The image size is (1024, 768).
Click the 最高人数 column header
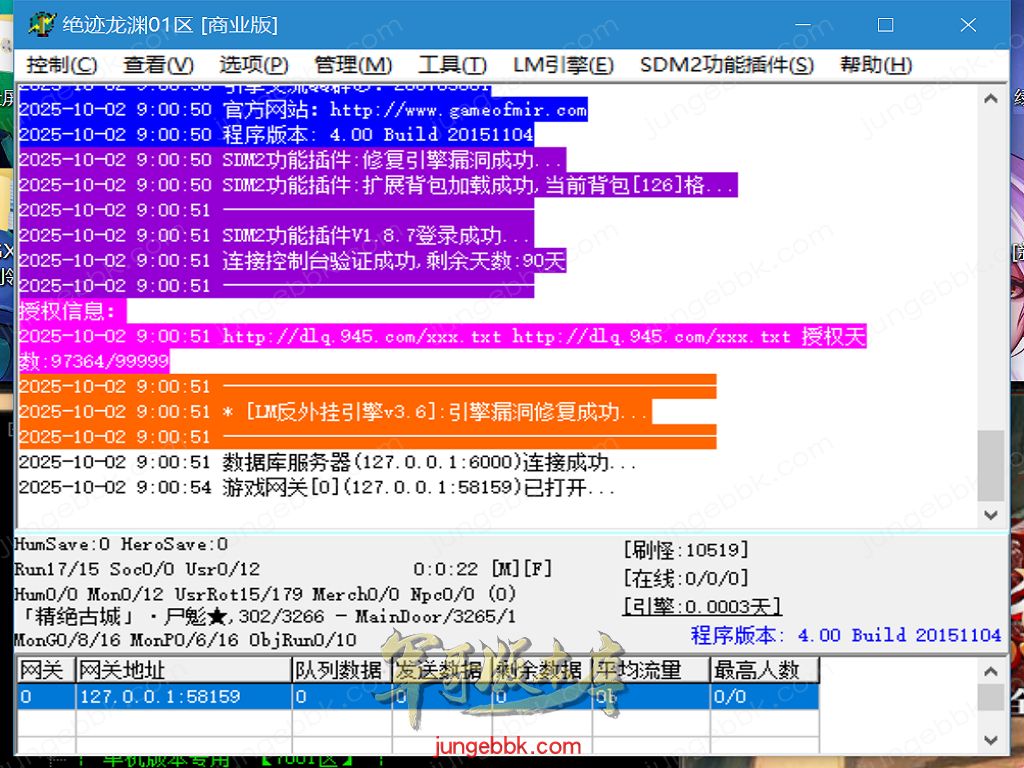[x=764, y=670]
